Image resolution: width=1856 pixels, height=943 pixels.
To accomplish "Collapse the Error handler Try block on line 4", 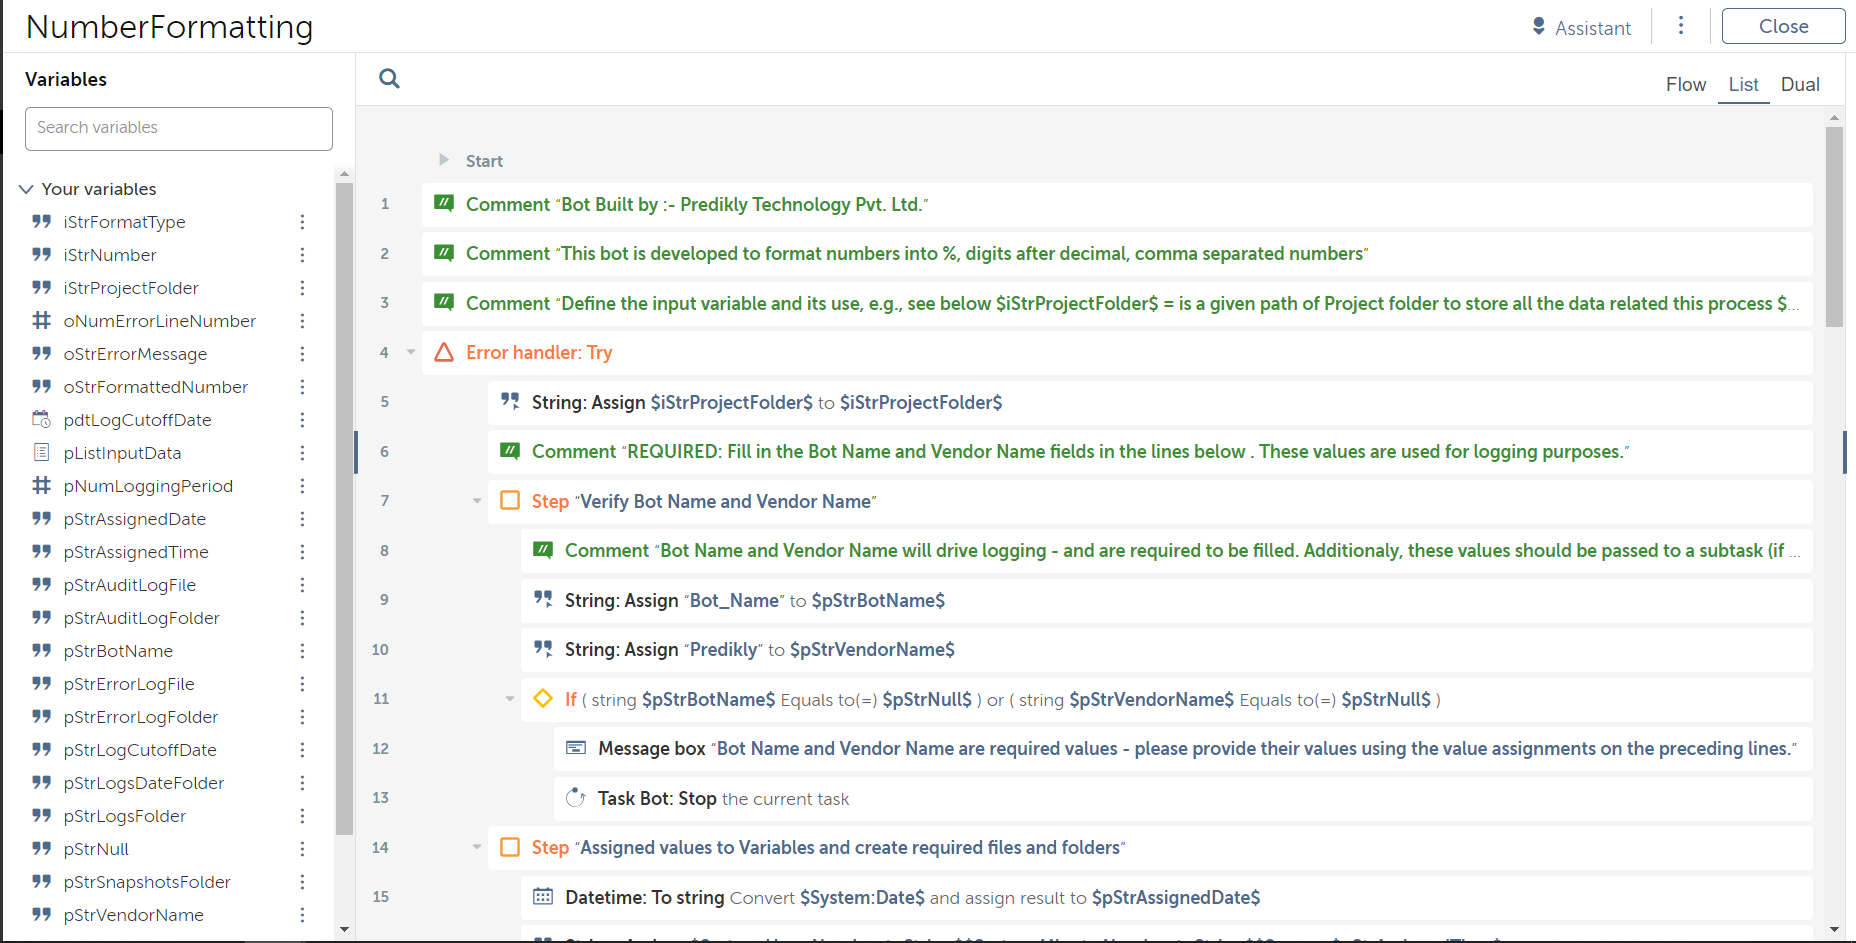I will point(411,352).
